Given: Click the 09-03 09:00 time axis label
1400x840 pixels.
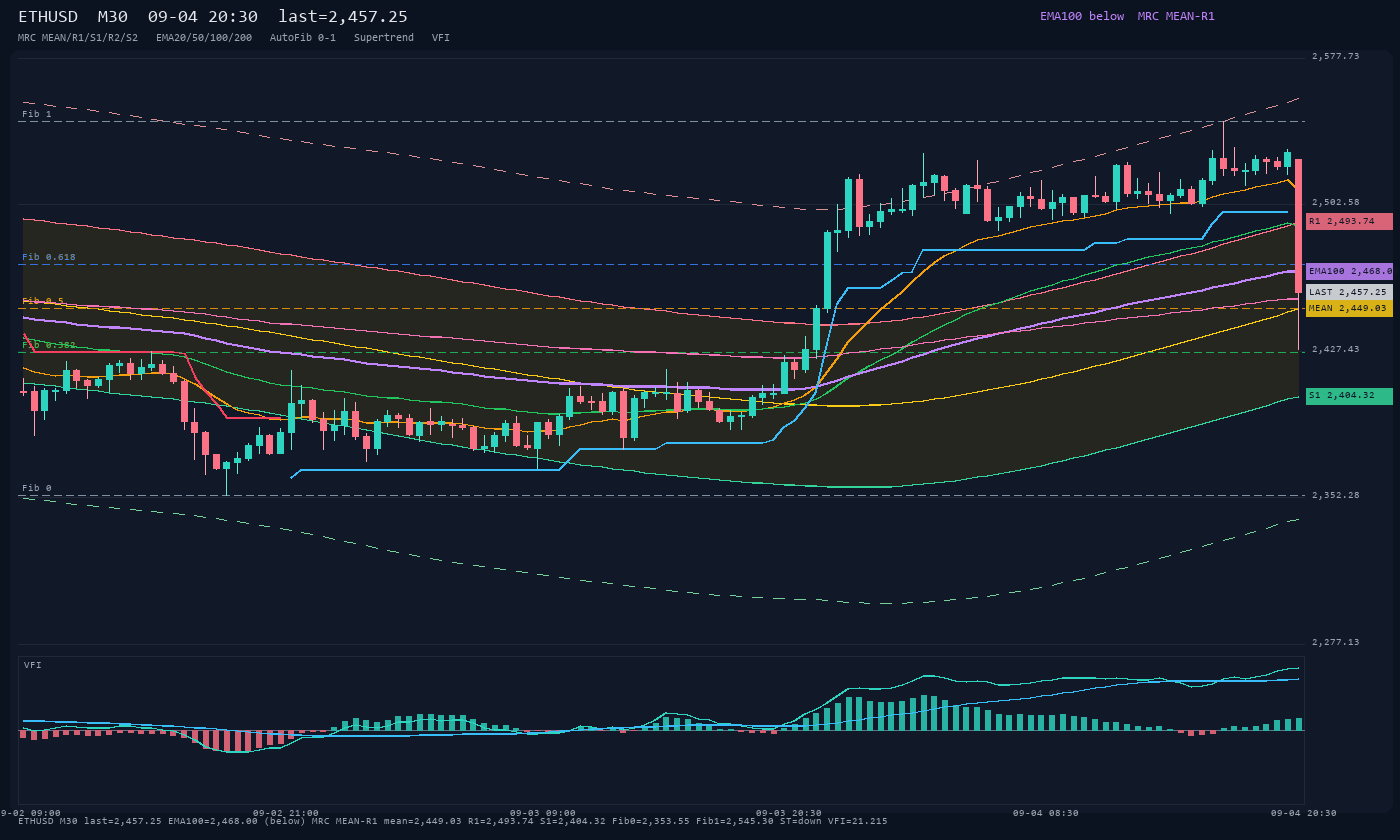Looking at the screenshot, I should (x=543, y=813).
